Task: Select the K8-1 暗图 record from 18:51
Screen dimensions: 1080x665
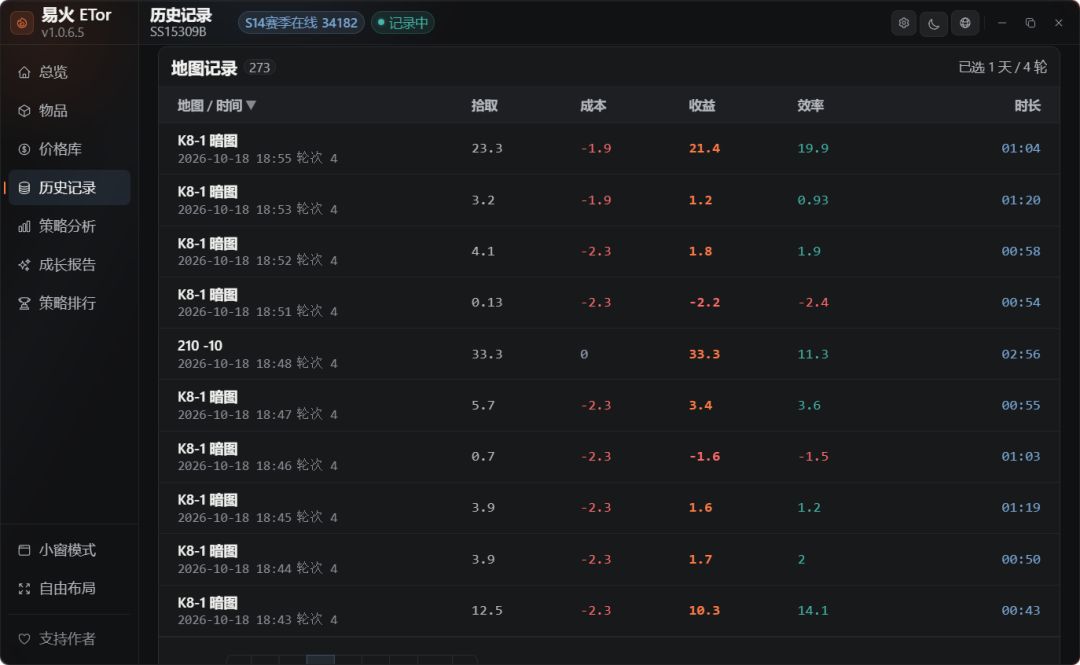Action: (x=609, y=303)
